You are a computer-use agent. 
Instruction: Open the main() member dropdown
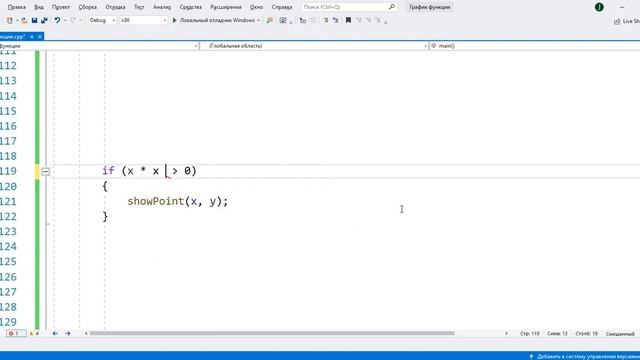tap(534, 46)
